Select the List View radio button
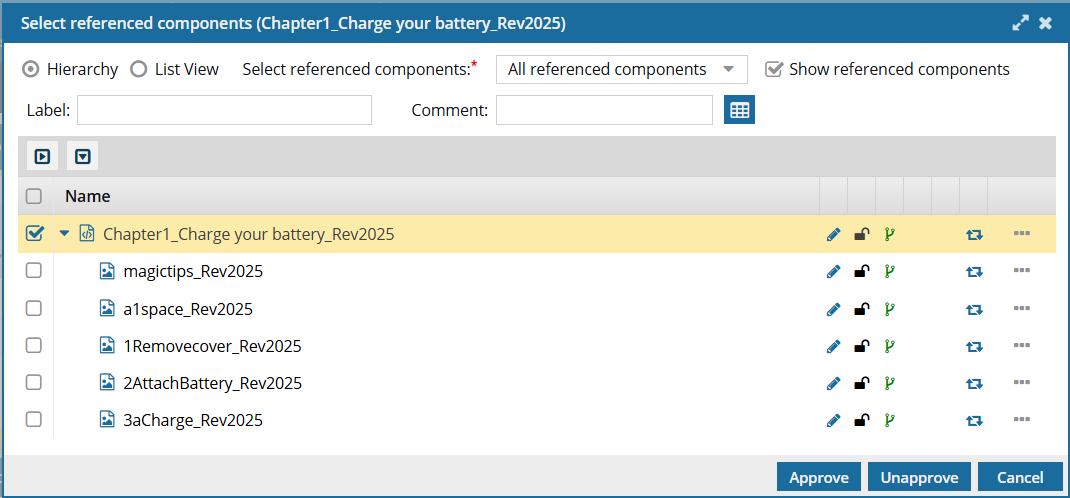 click(x=139, y=69)
